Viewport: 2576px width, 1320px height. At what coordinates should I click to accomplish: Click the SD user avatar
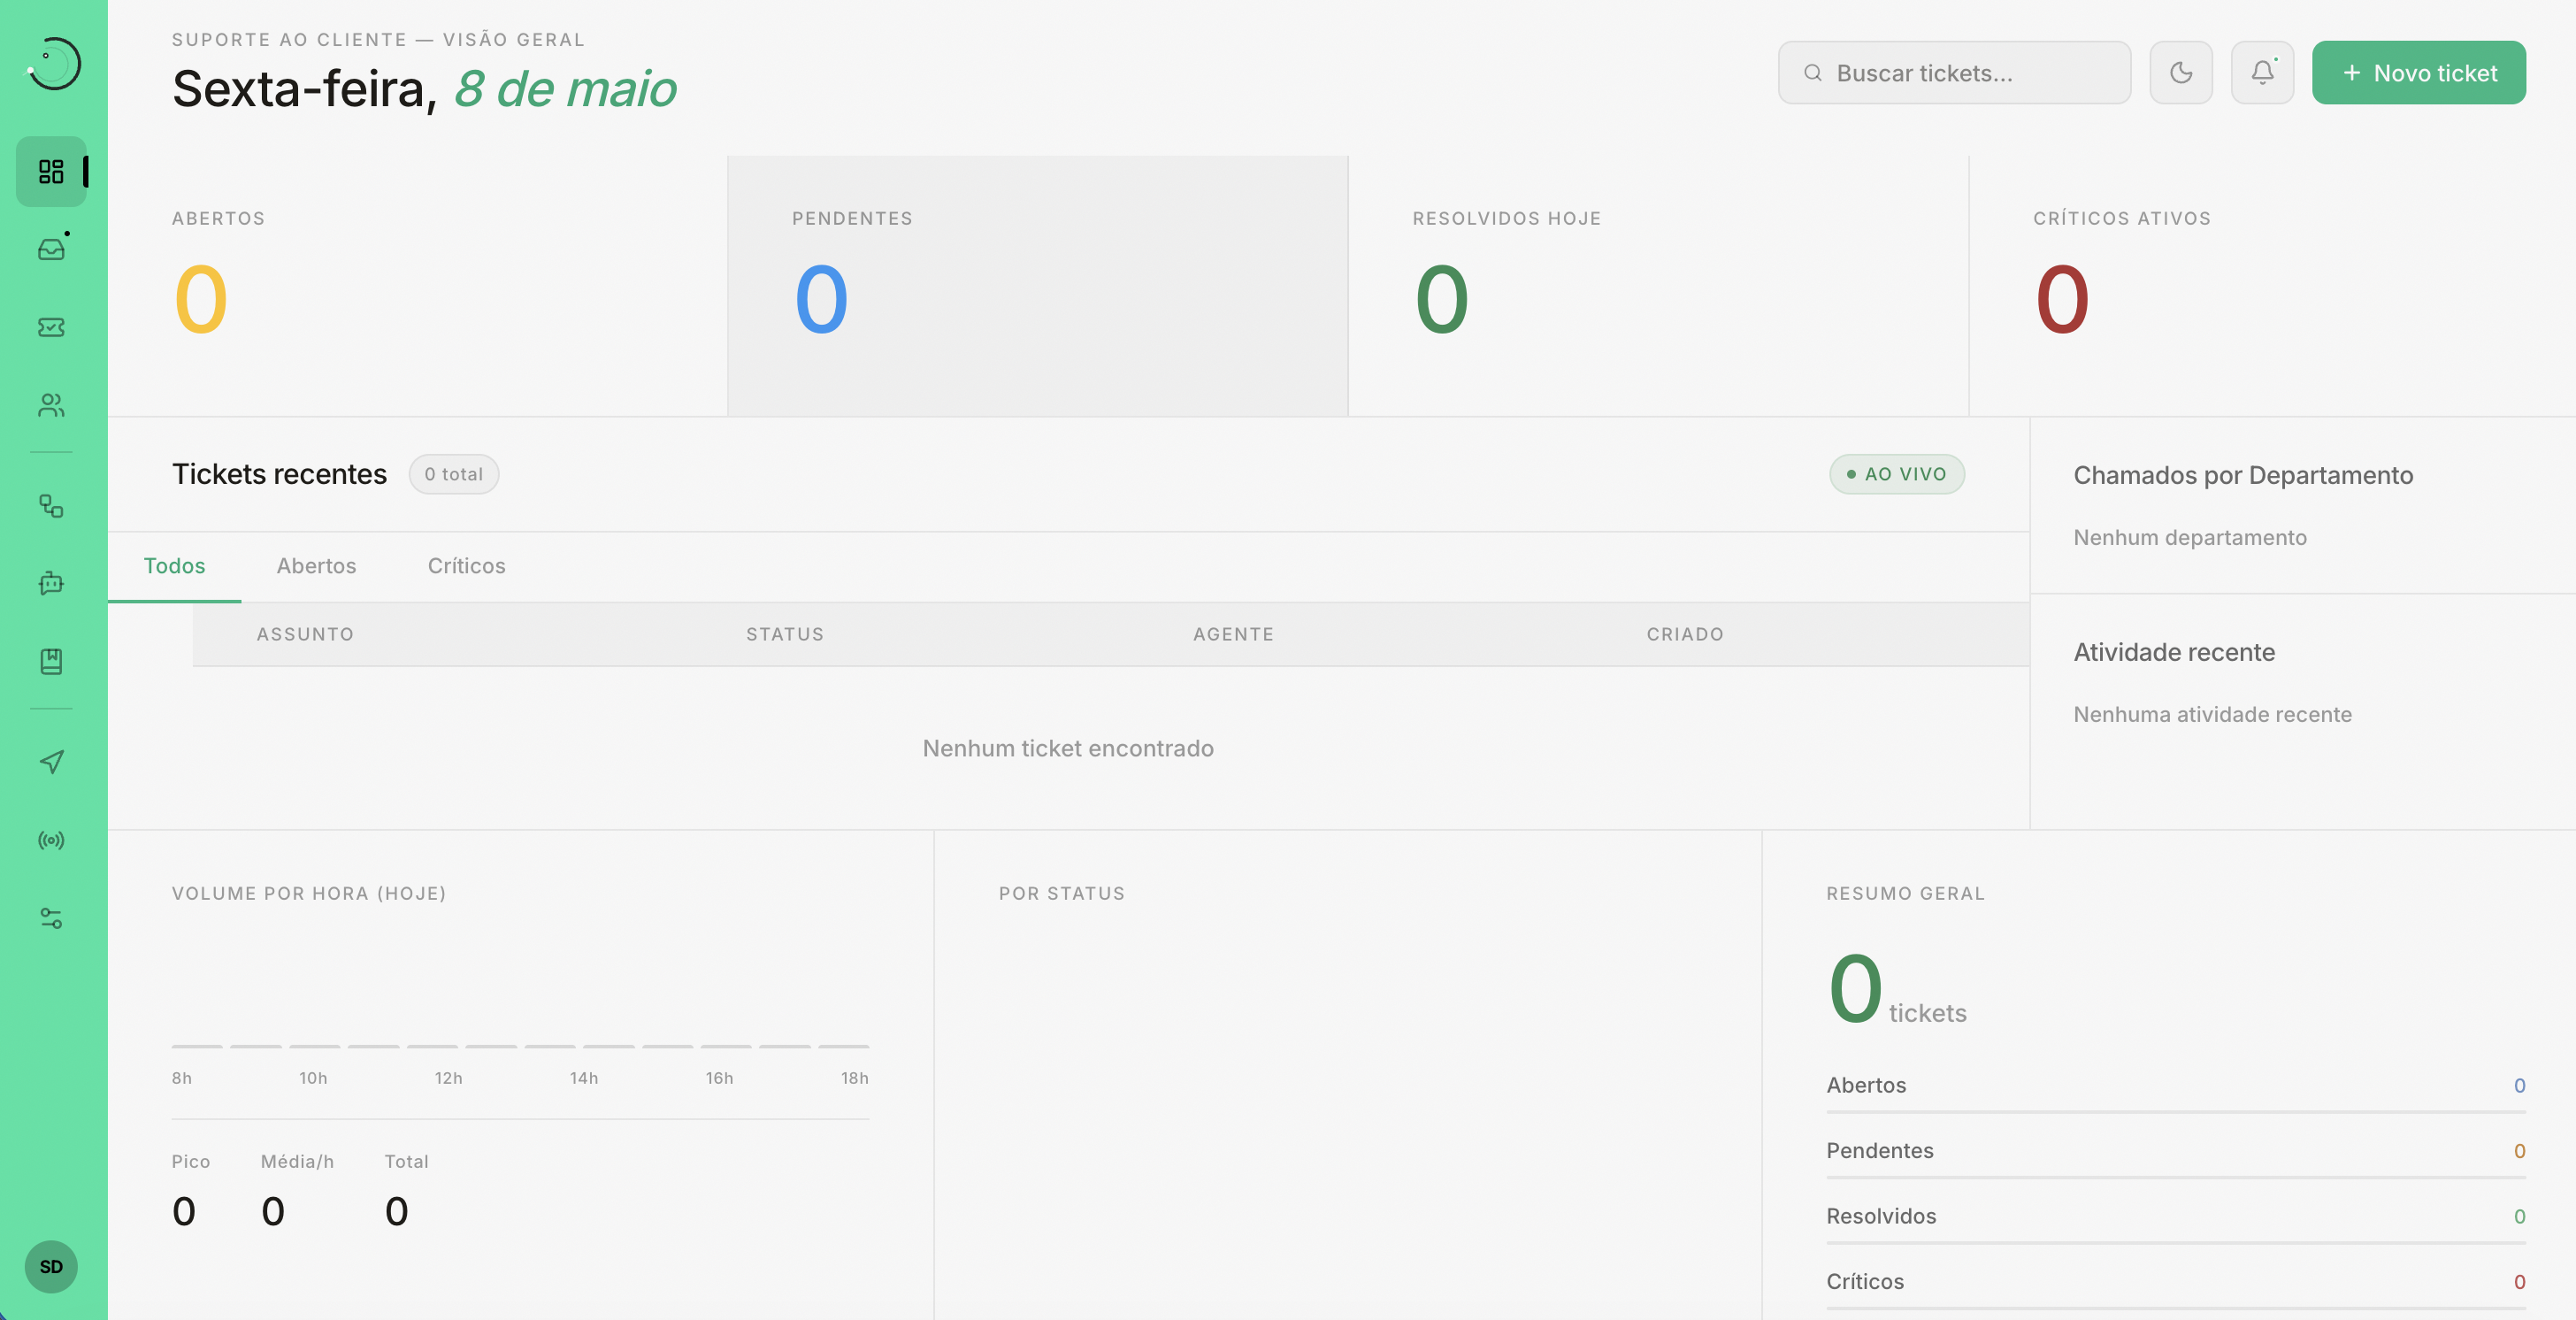coord(51,1267)
